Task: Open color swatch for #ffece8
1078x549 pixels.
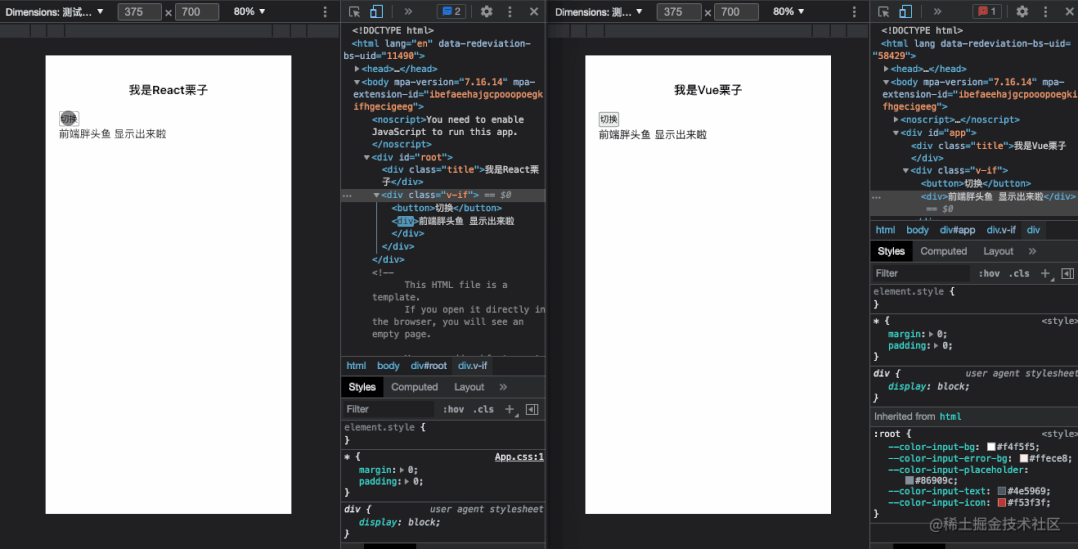Action: click(x=1024, y=458)
